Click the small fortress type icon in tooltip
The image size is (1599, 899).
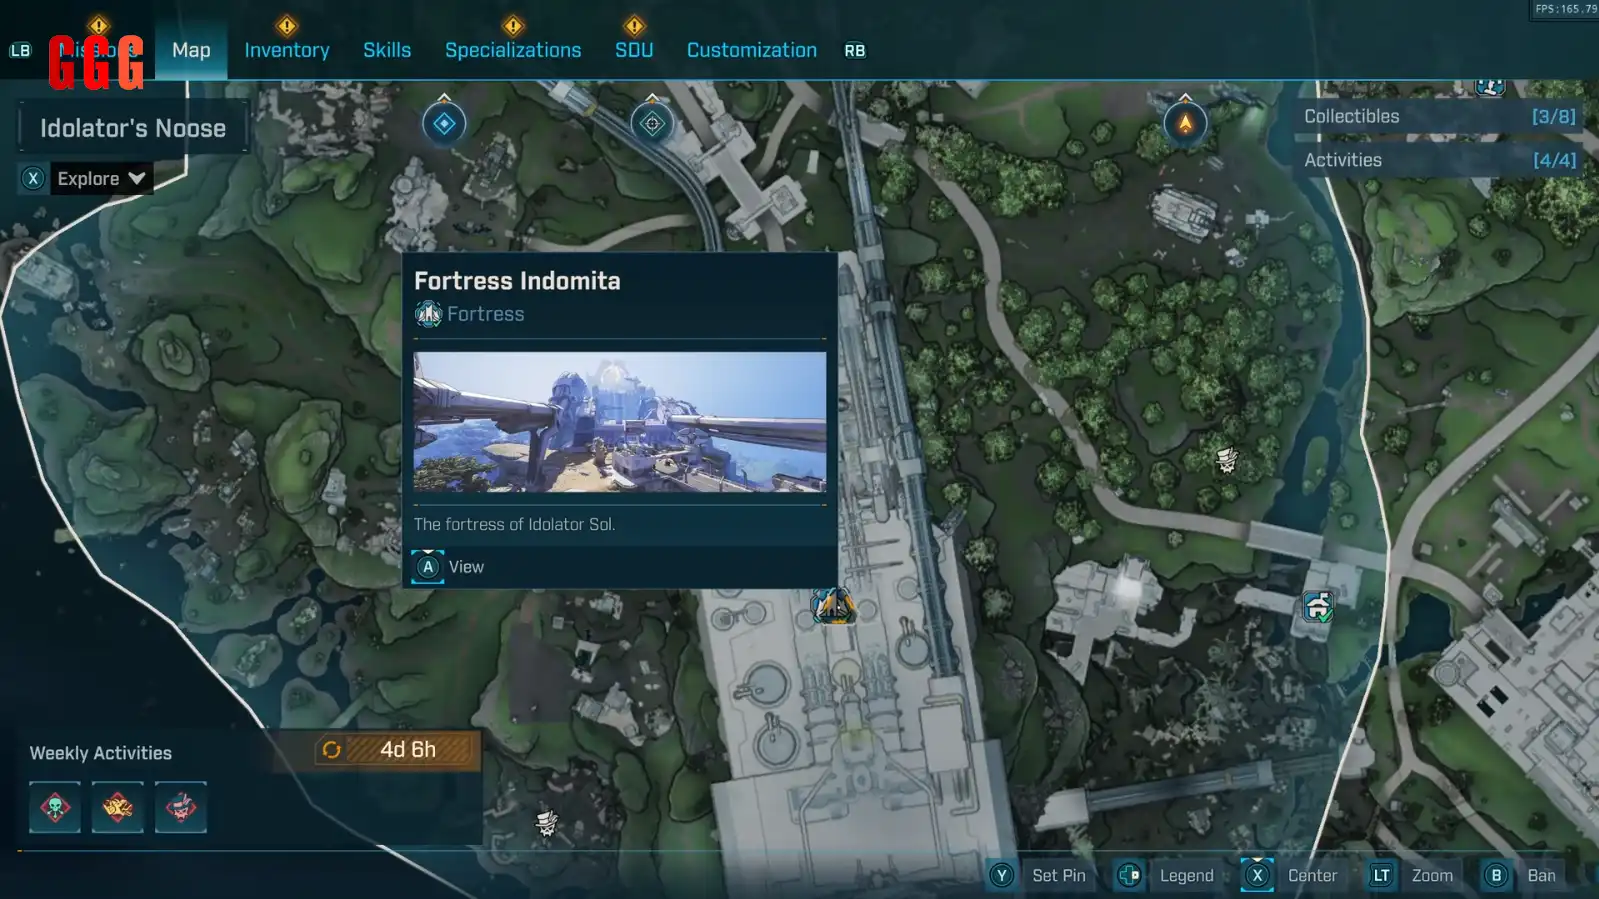tap(429, 314)
